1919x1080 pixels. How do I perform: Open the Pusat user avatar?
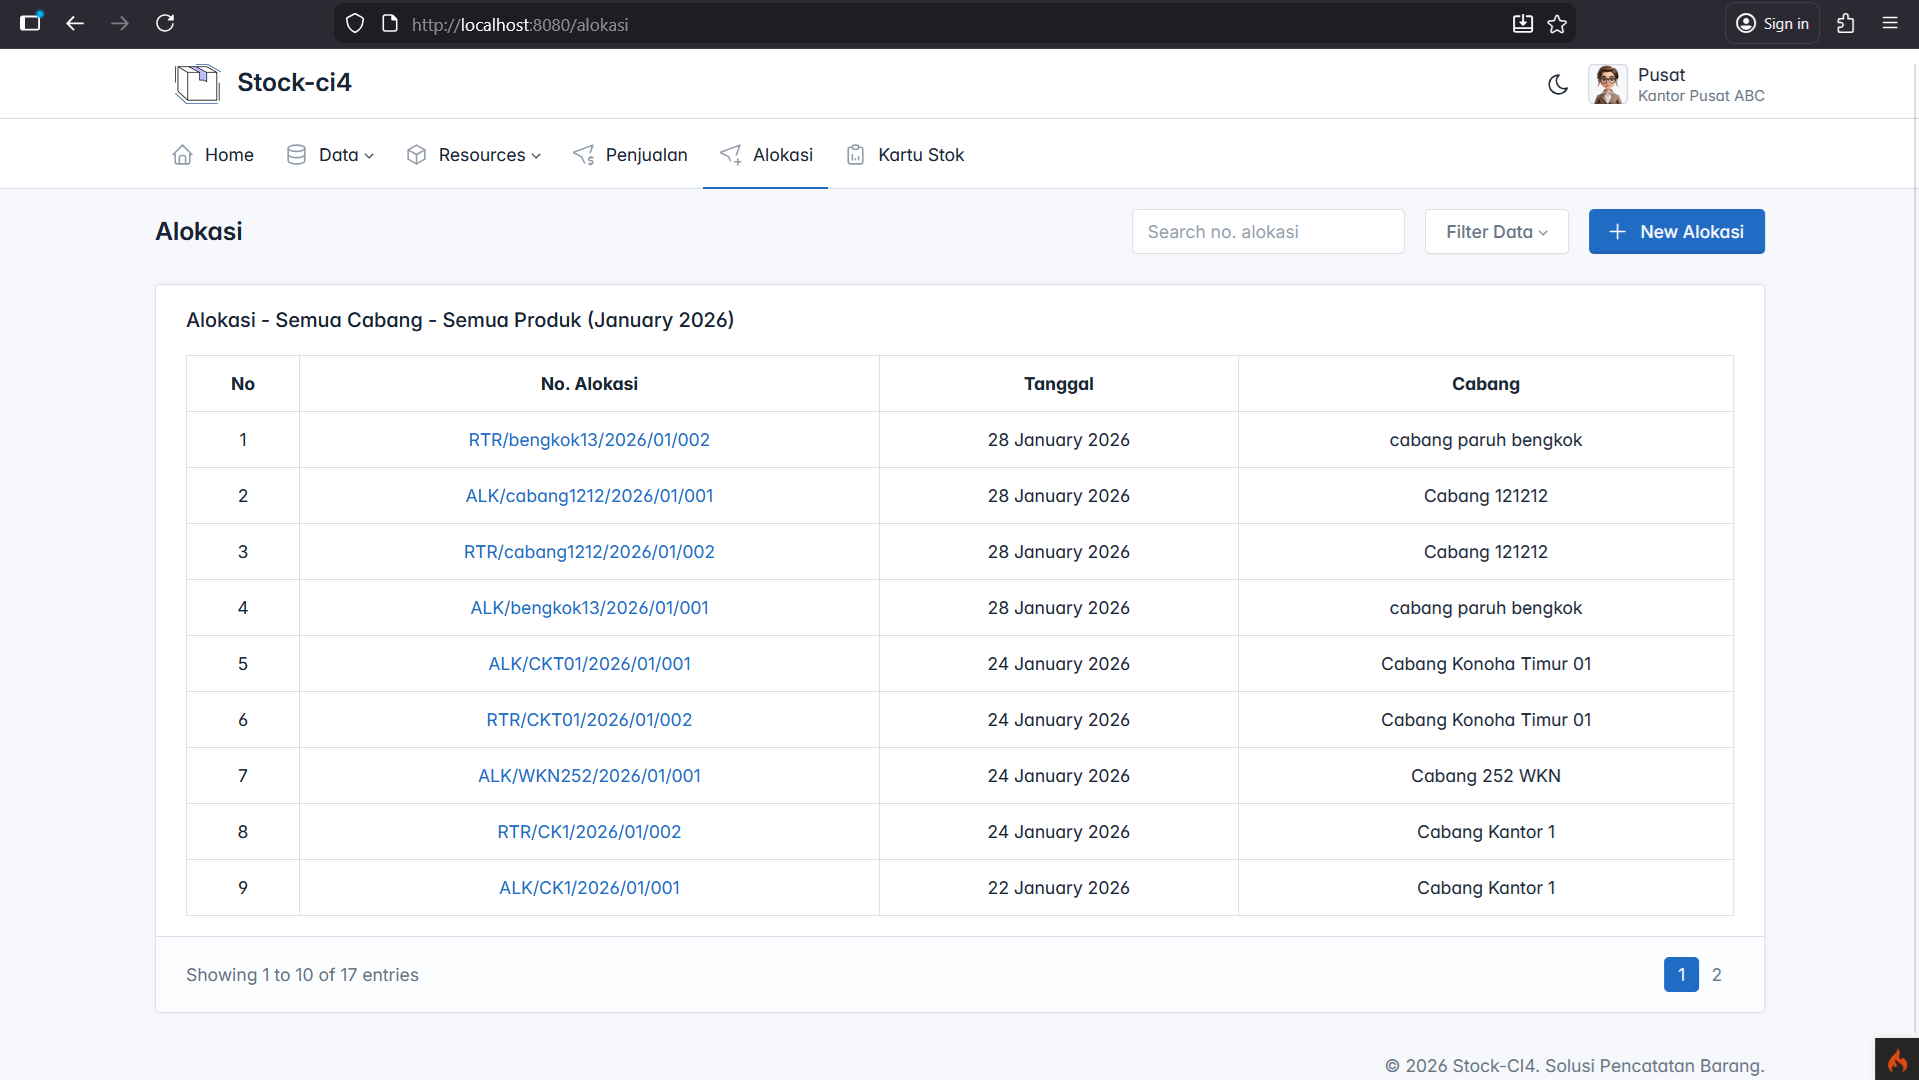[x=1608, y=84]
